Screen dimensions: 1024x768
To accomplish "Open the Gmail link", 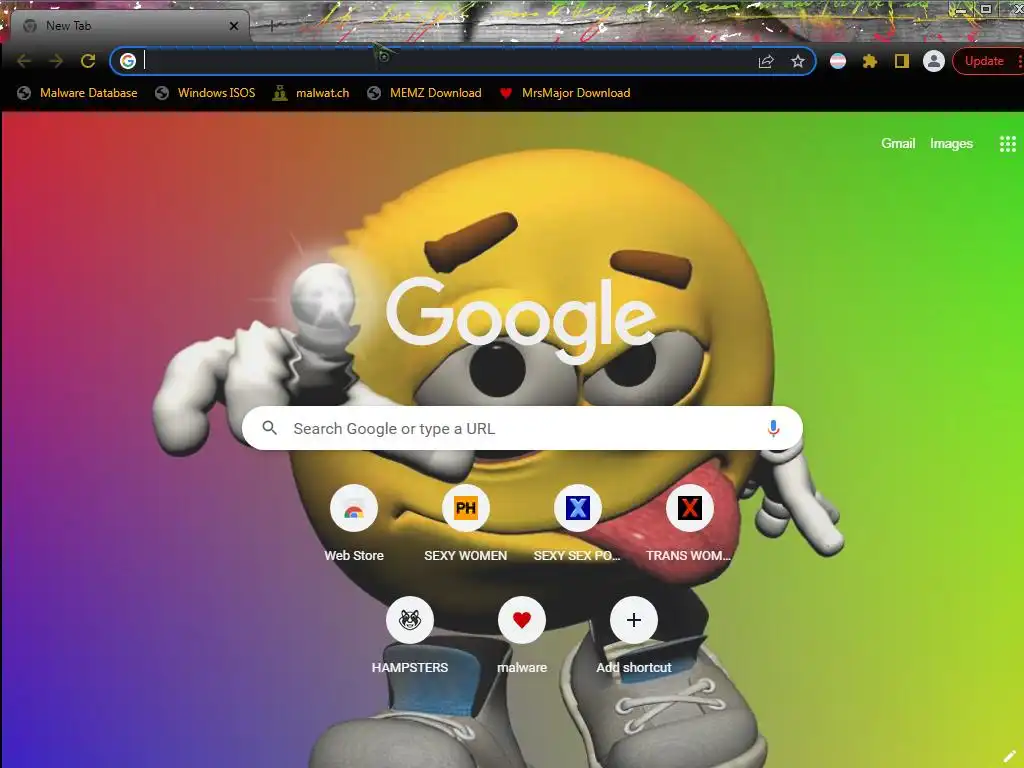I will pos(898,144).
